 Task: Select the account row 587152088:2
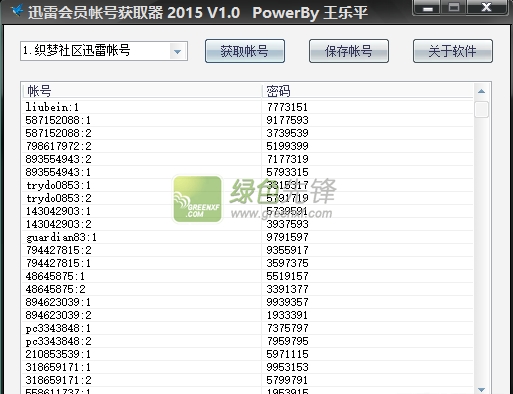coord(248,133)
